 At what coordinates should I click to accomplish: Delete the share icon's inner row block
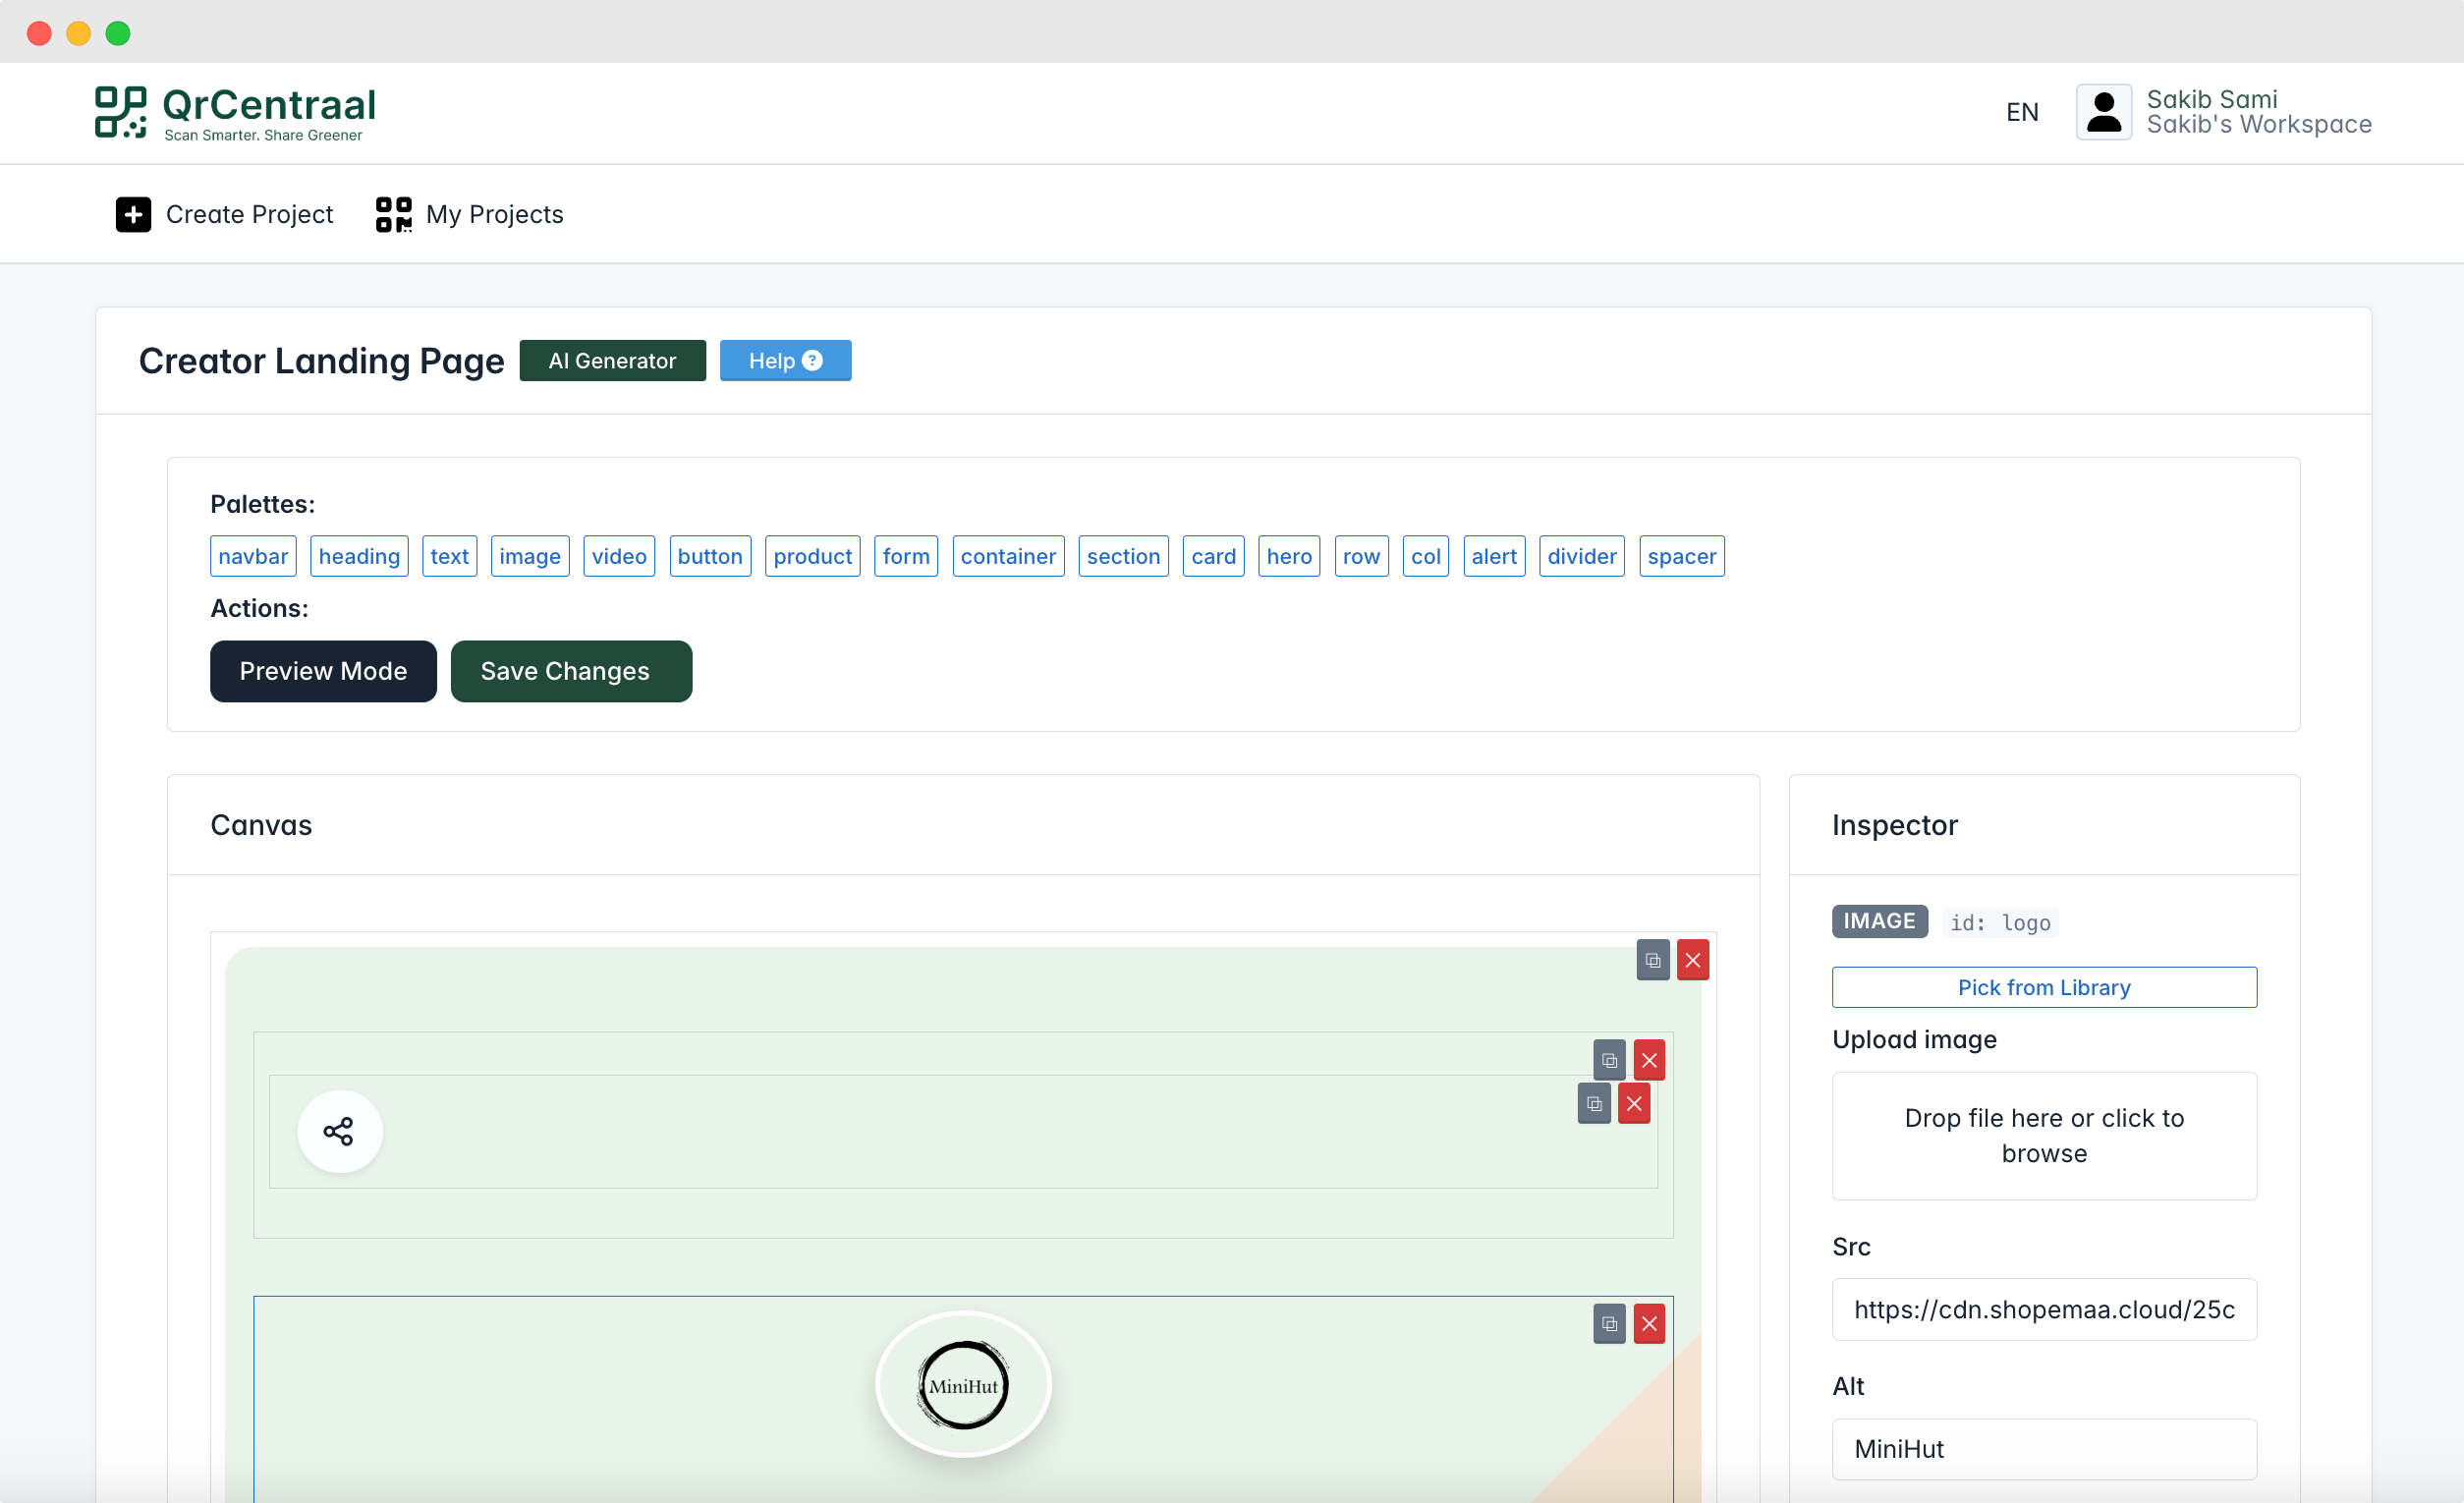click(x=1633, y=1104)
